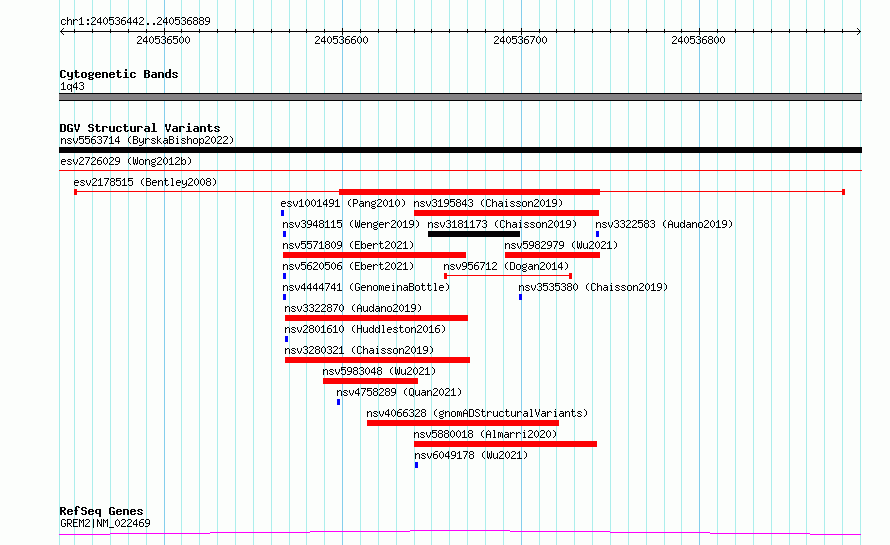Click the nsv5563714 (ByrskaBishop2022) variant label
The height and width of the screenshot is (545, 890).
(147, 140)
